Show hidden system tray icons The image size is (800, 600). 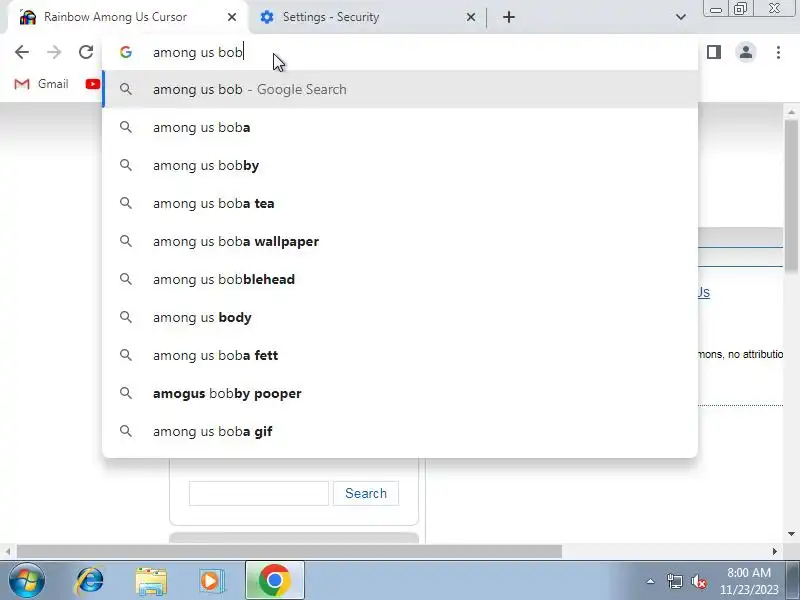click(651, 581)
